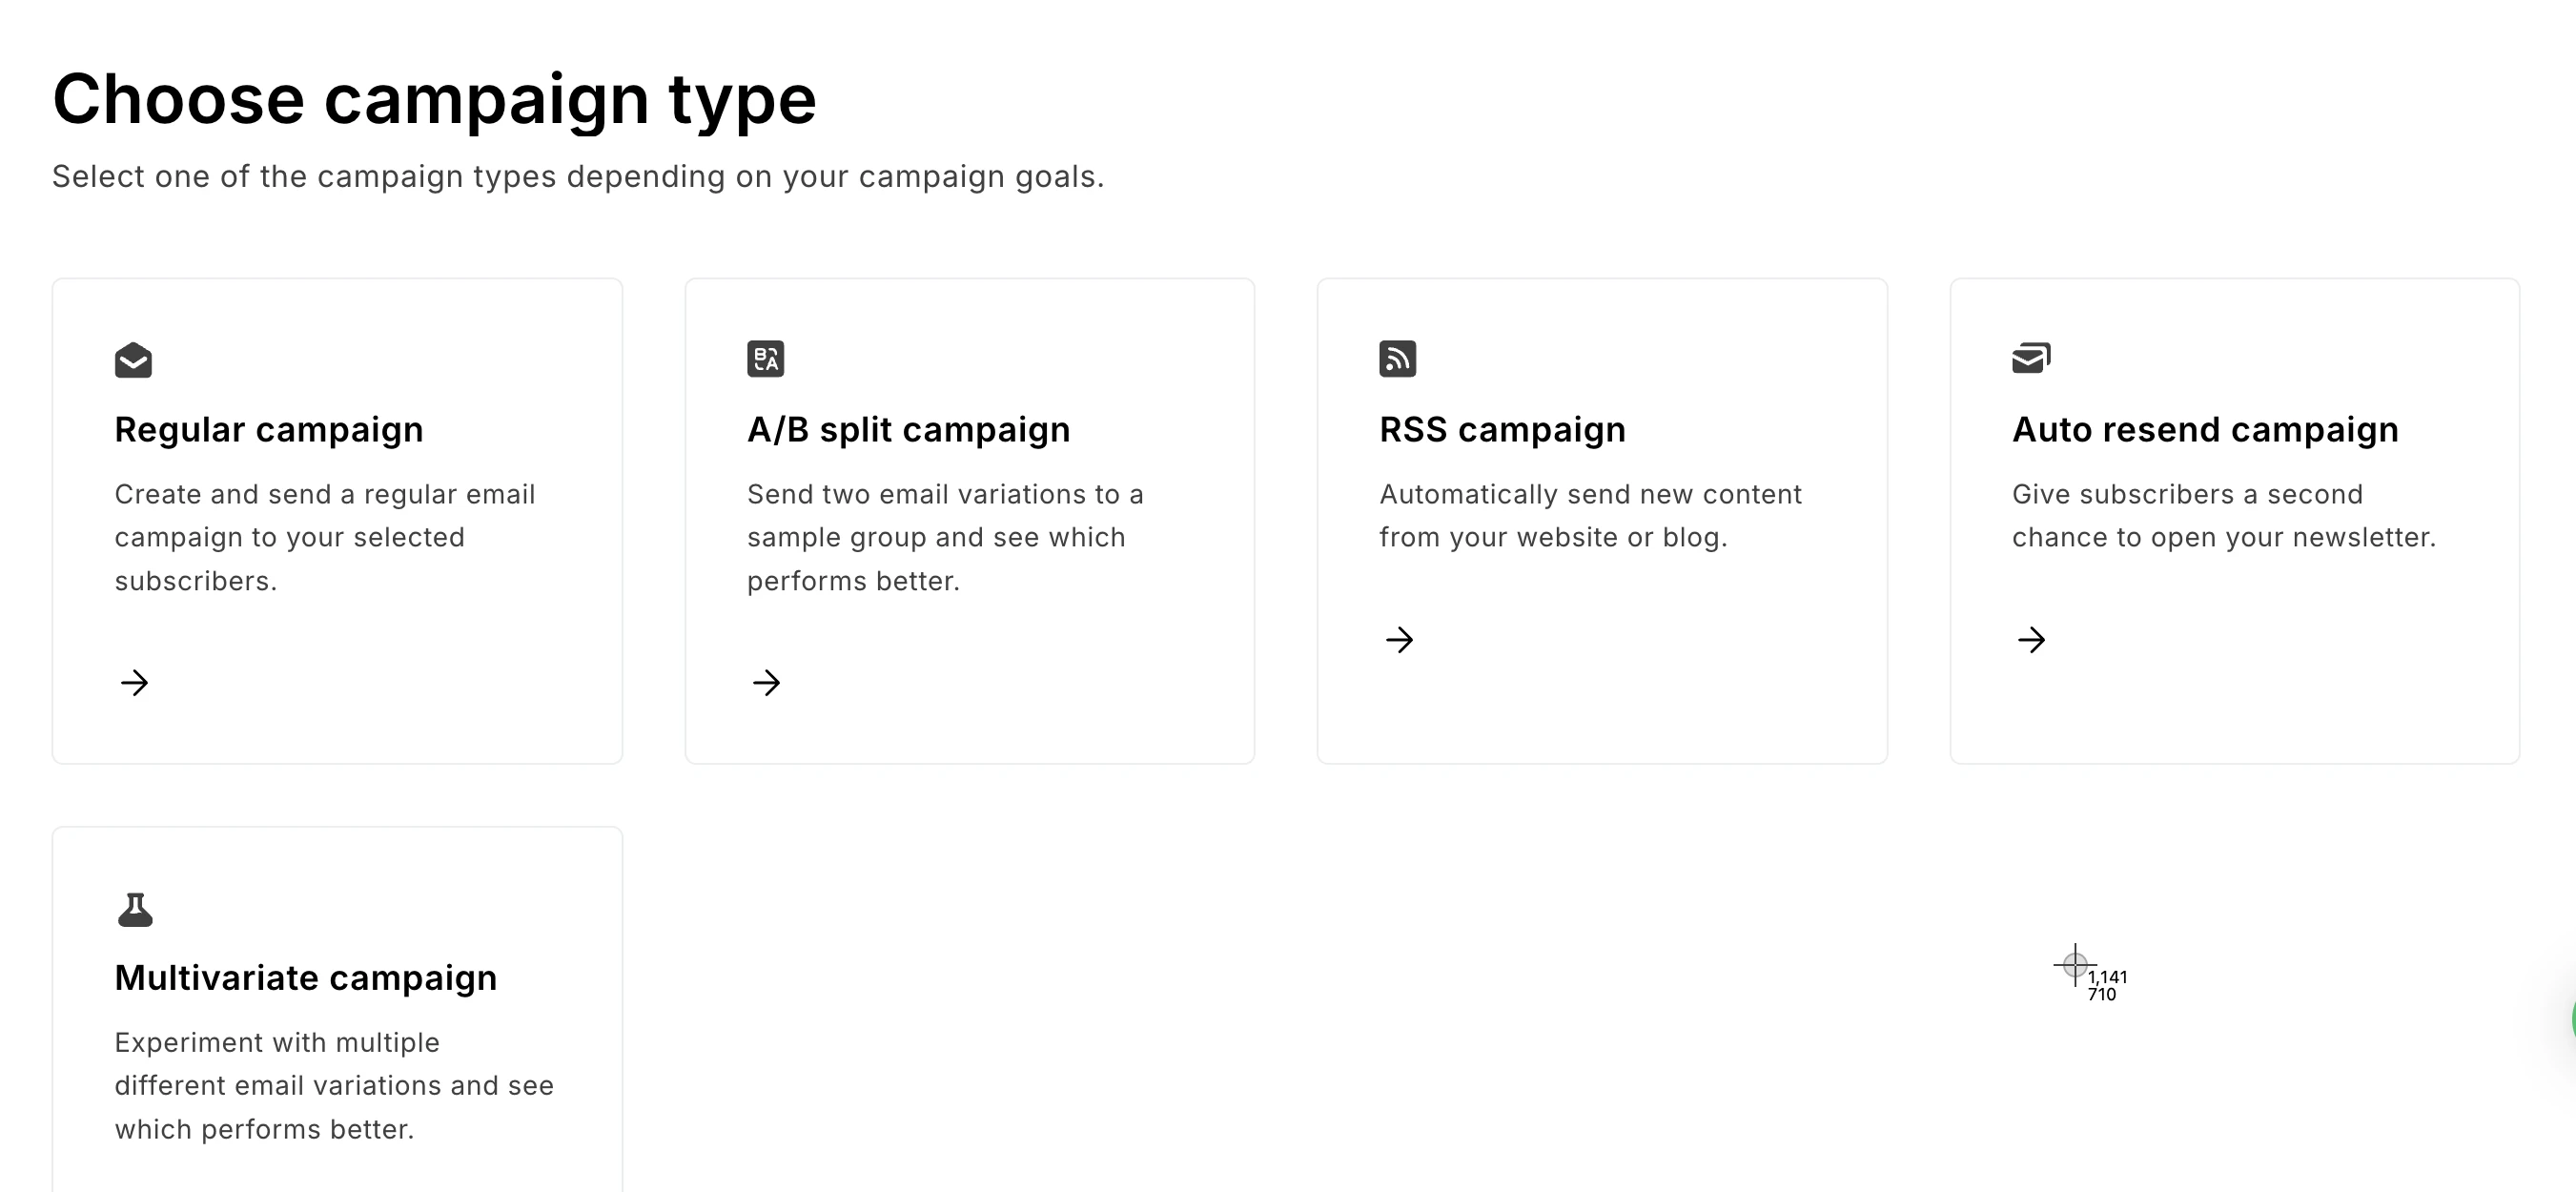Select the A/B split campaign icon
This screenshot has width=2576, height=1192.
765,359
